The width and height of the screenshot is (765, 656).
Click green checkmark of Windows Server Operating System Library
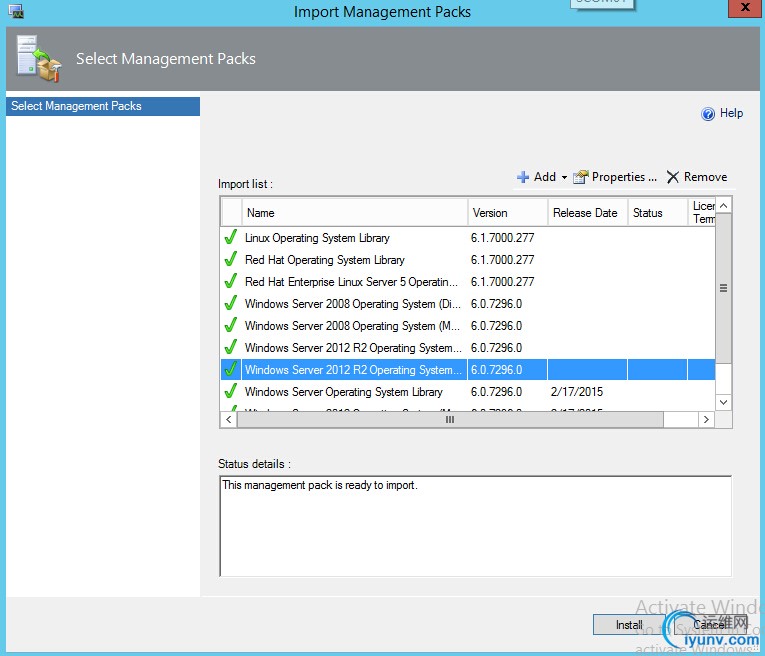click(x=231, y=391)
